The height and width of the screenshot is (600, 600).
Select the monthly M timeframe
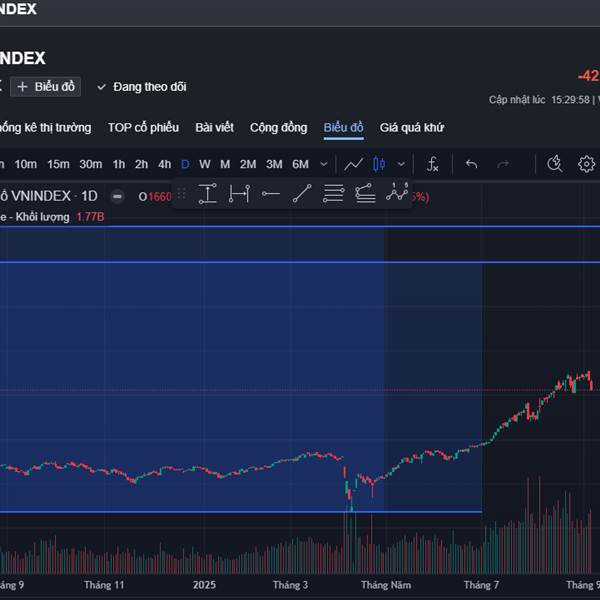(x=225, y=165)
